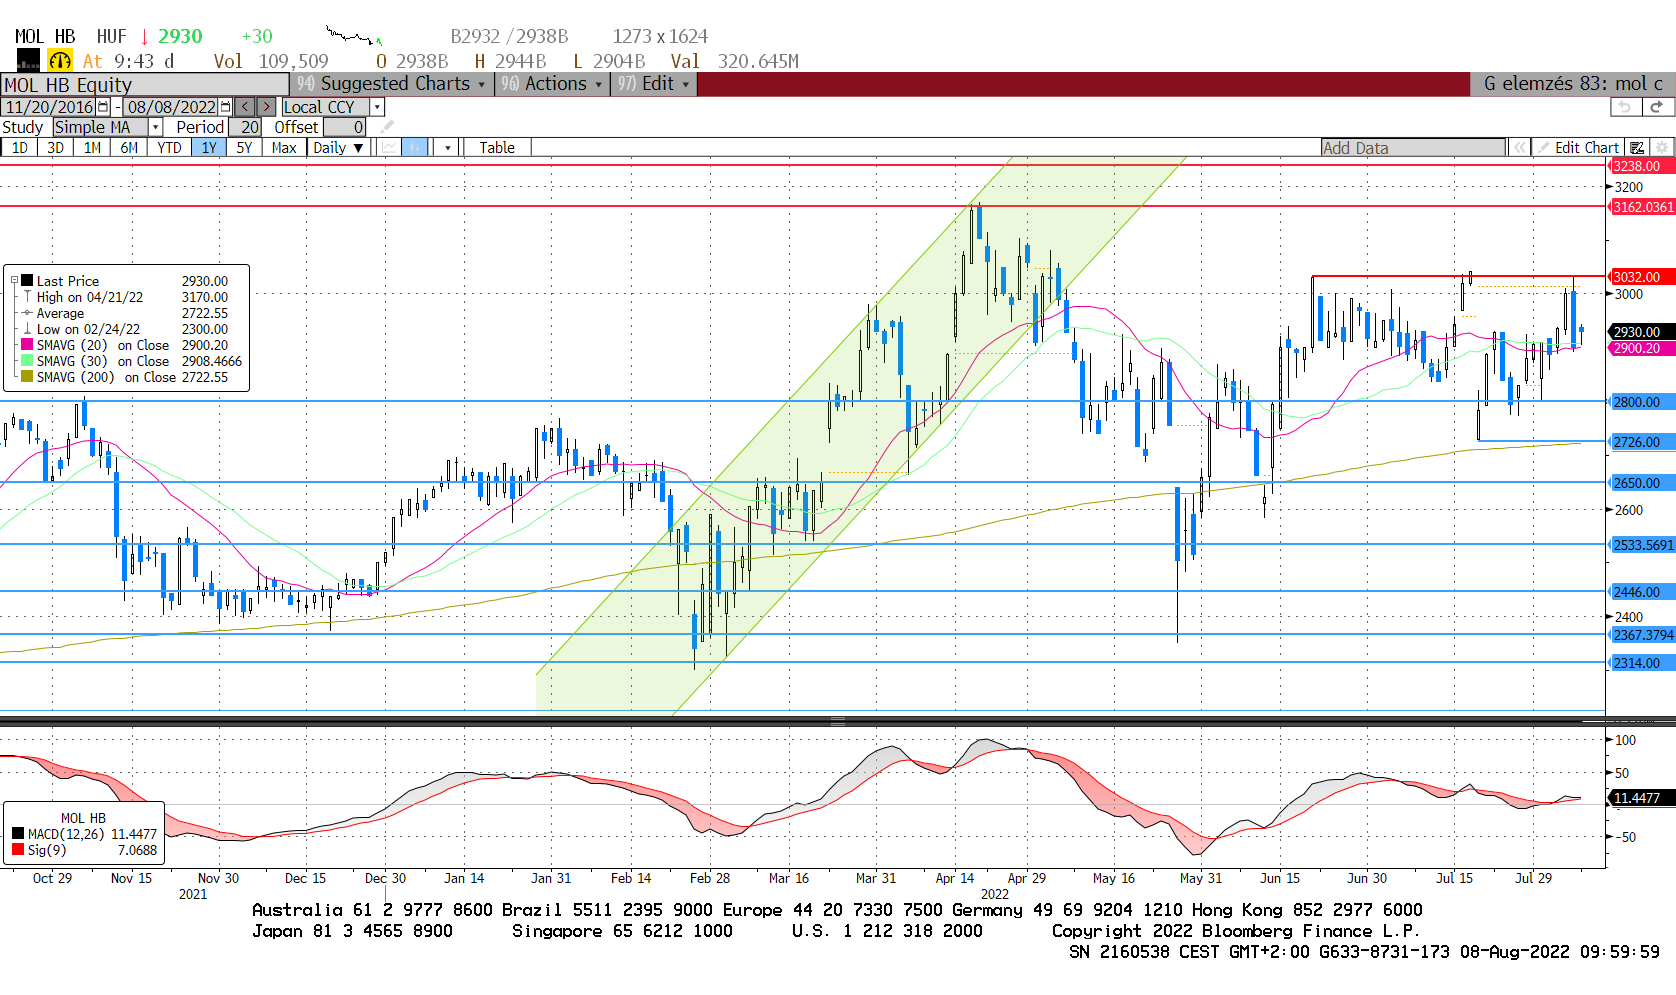
Task: Go to the previous date range
Action: [245, 107]
